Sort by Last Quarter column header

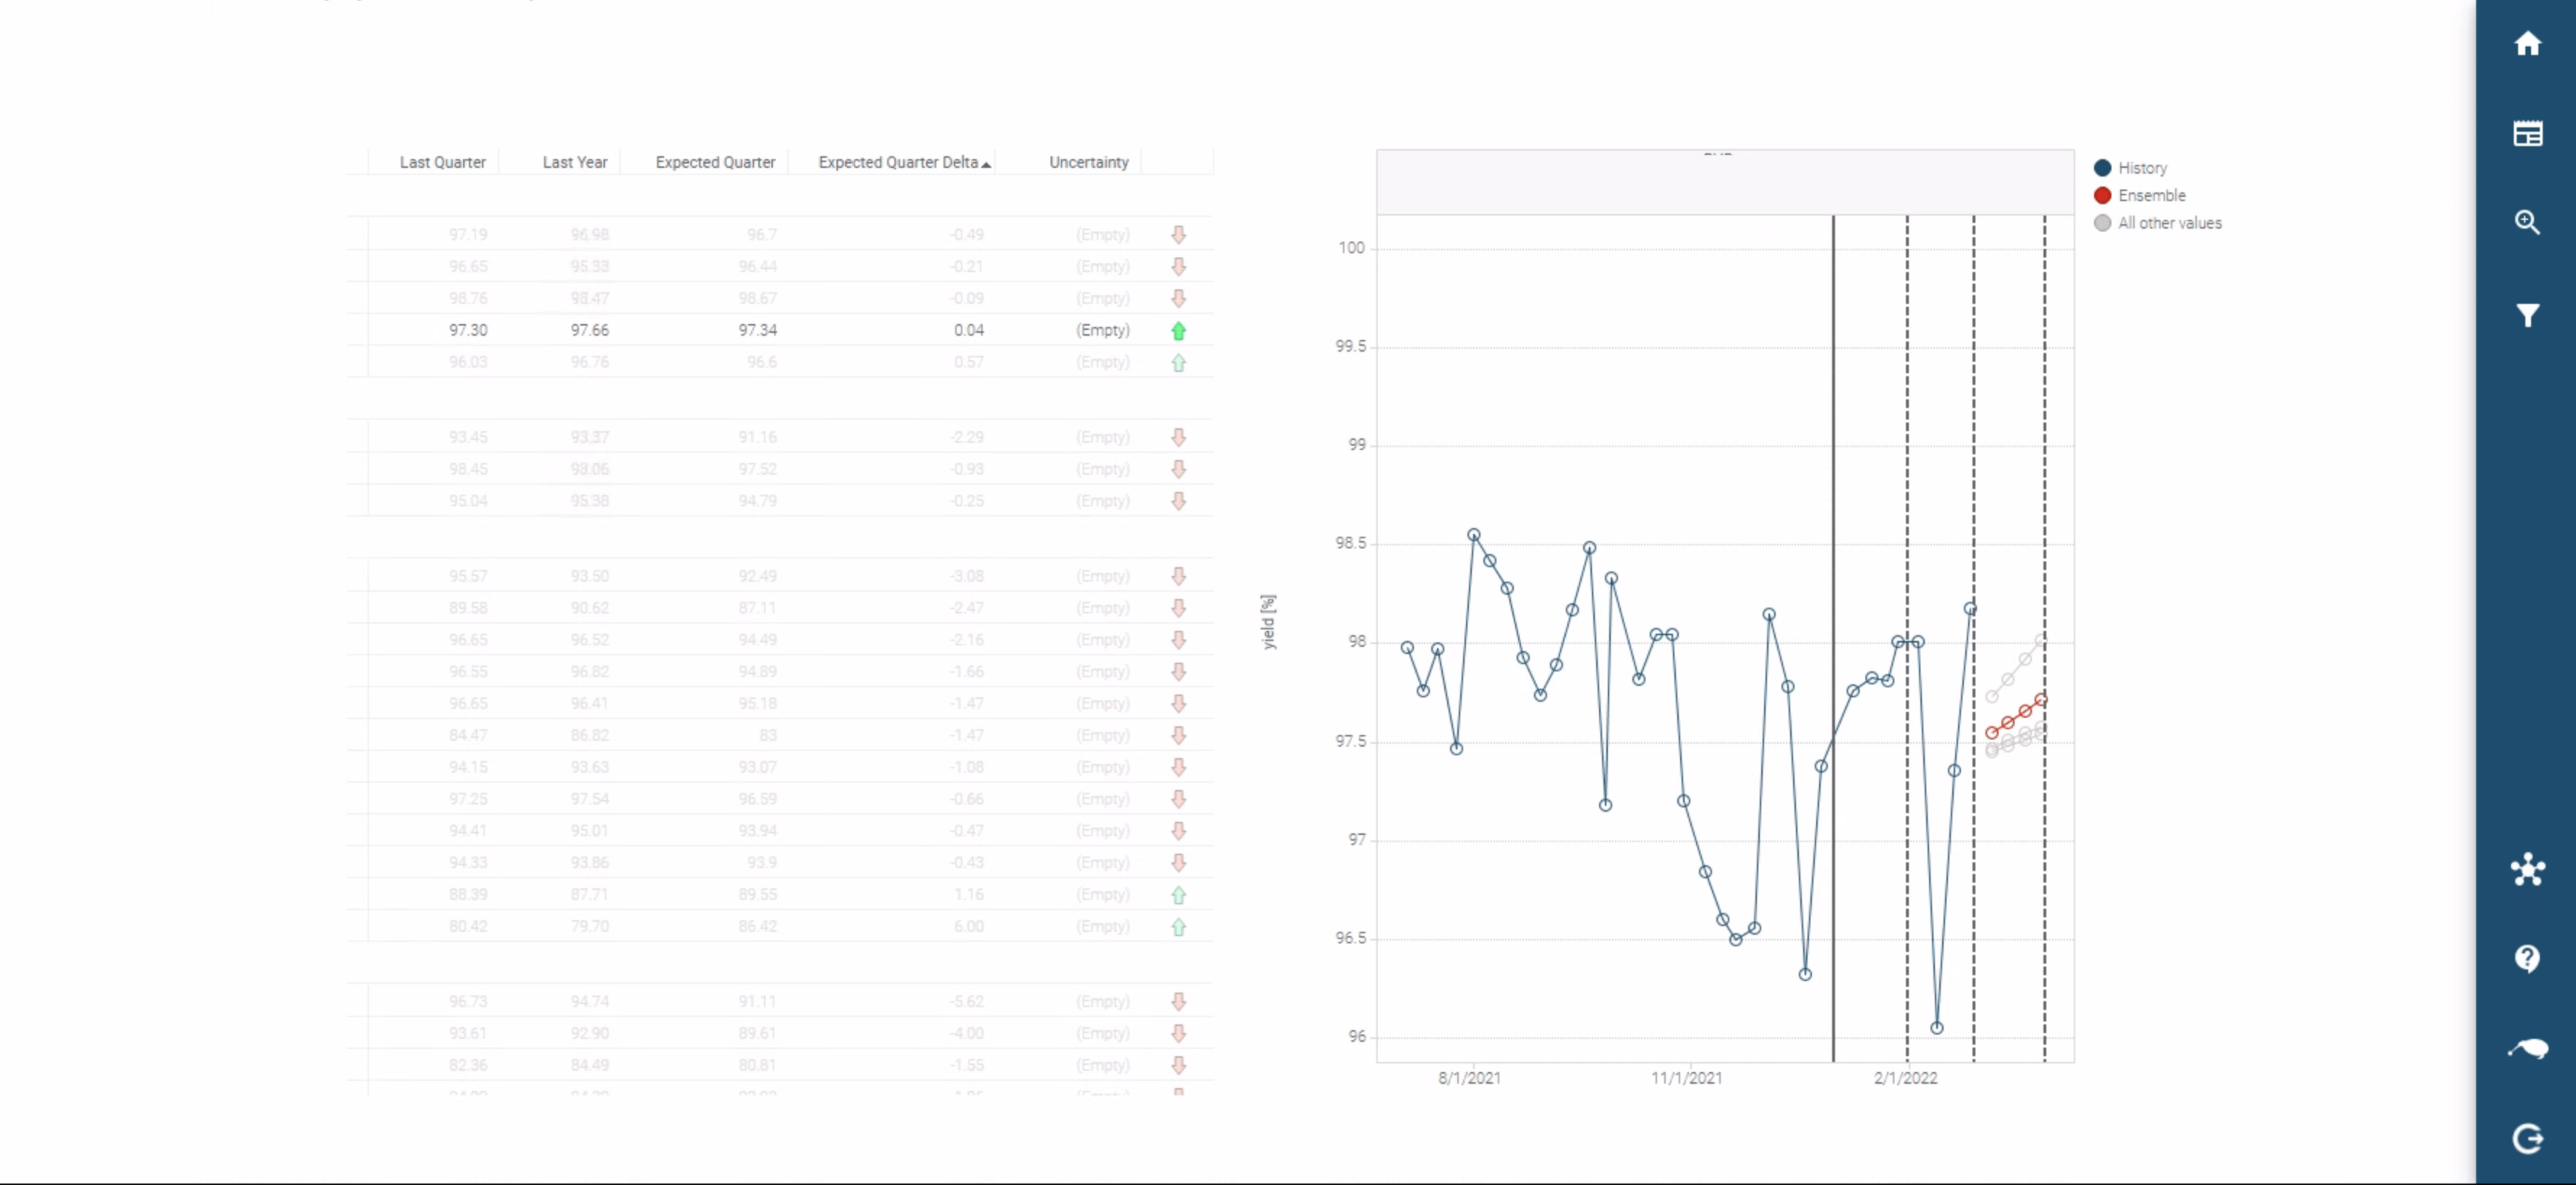(x=442, y=162)
